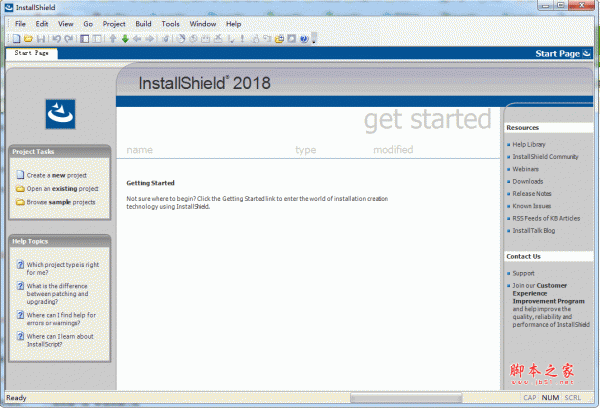Open the Help Library resource link

(x=529, y=144)
